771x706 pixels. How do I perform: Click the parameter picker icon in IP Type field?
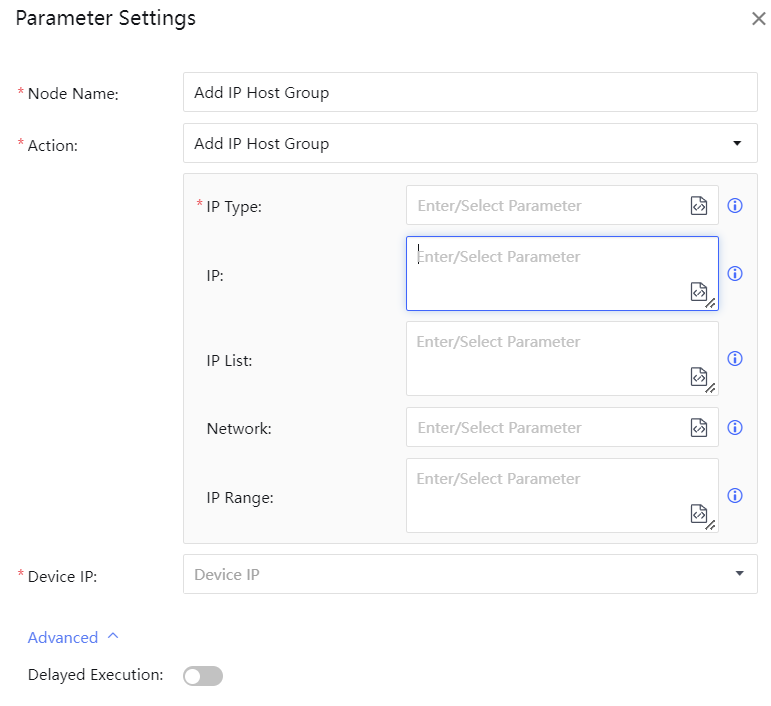699,206
